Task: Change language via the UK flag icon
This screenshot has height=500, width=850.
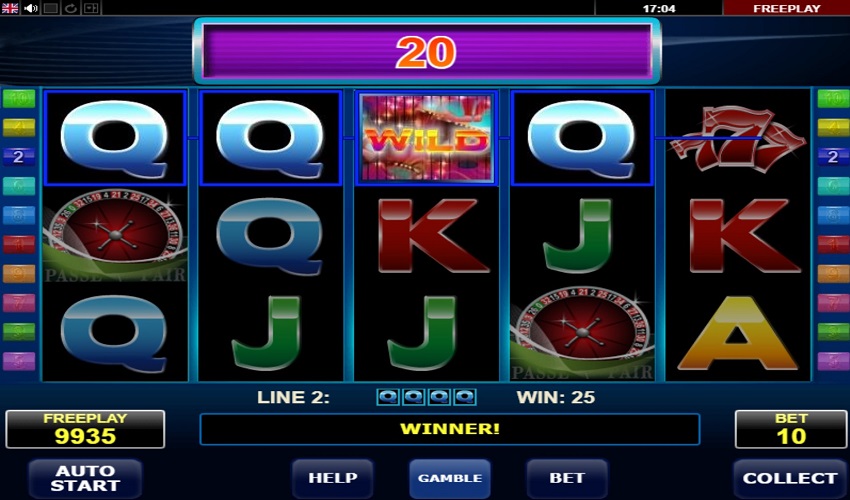Action: point(10,8)
